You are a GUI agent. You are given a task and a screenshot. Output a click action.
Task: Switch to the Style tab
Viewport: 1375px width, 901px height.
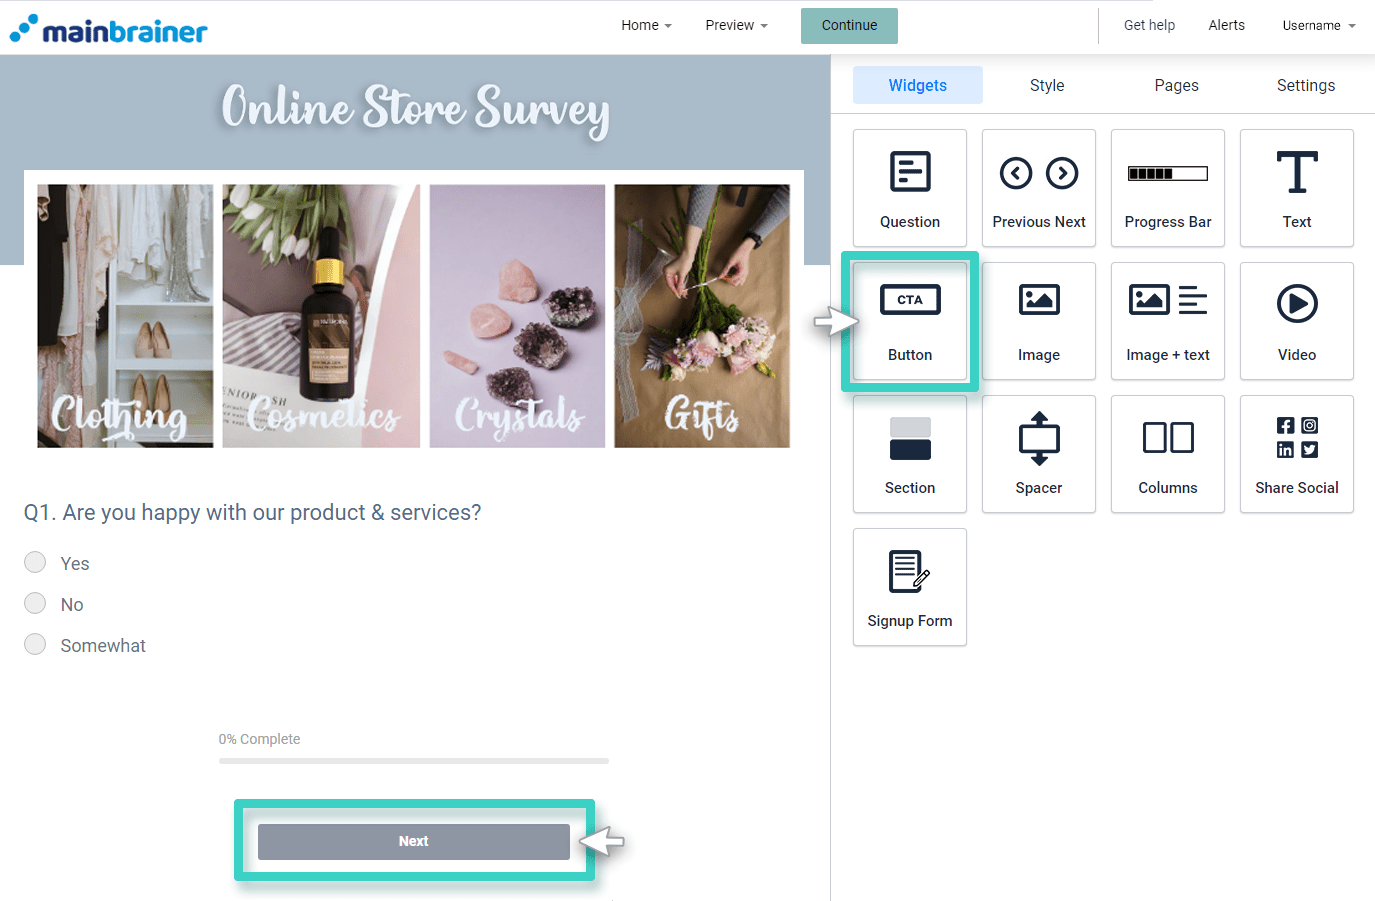[x=1046, y=86]
